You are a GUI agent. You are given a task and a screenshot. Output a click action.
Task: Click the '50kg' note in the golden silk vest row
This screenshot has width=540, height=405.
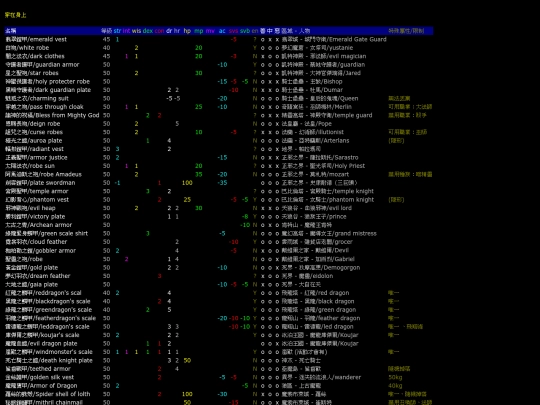[x=395, y=377]
